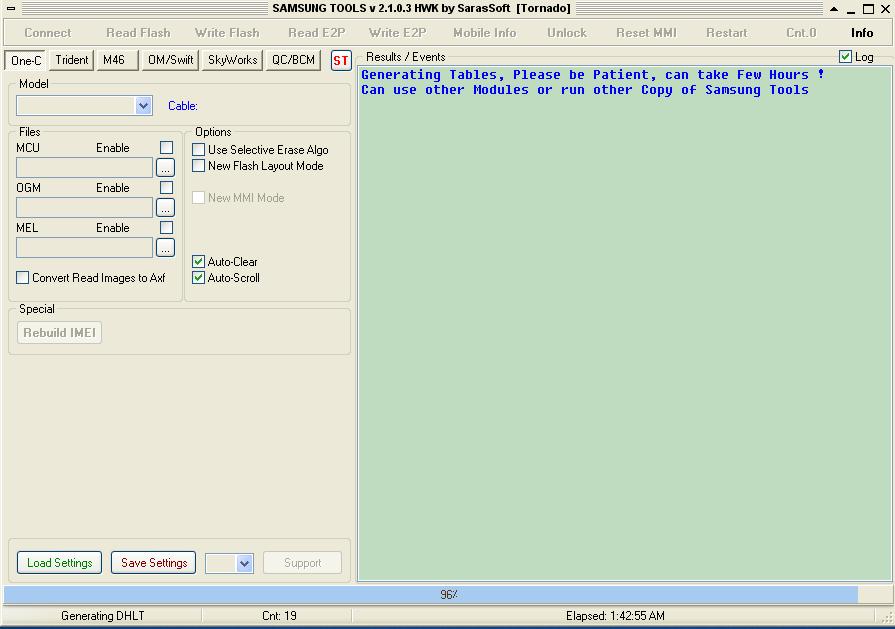The height and width of the screenshot is (629, 895).
Task: Switch to the Trident tab
Action: pos(72,60)
